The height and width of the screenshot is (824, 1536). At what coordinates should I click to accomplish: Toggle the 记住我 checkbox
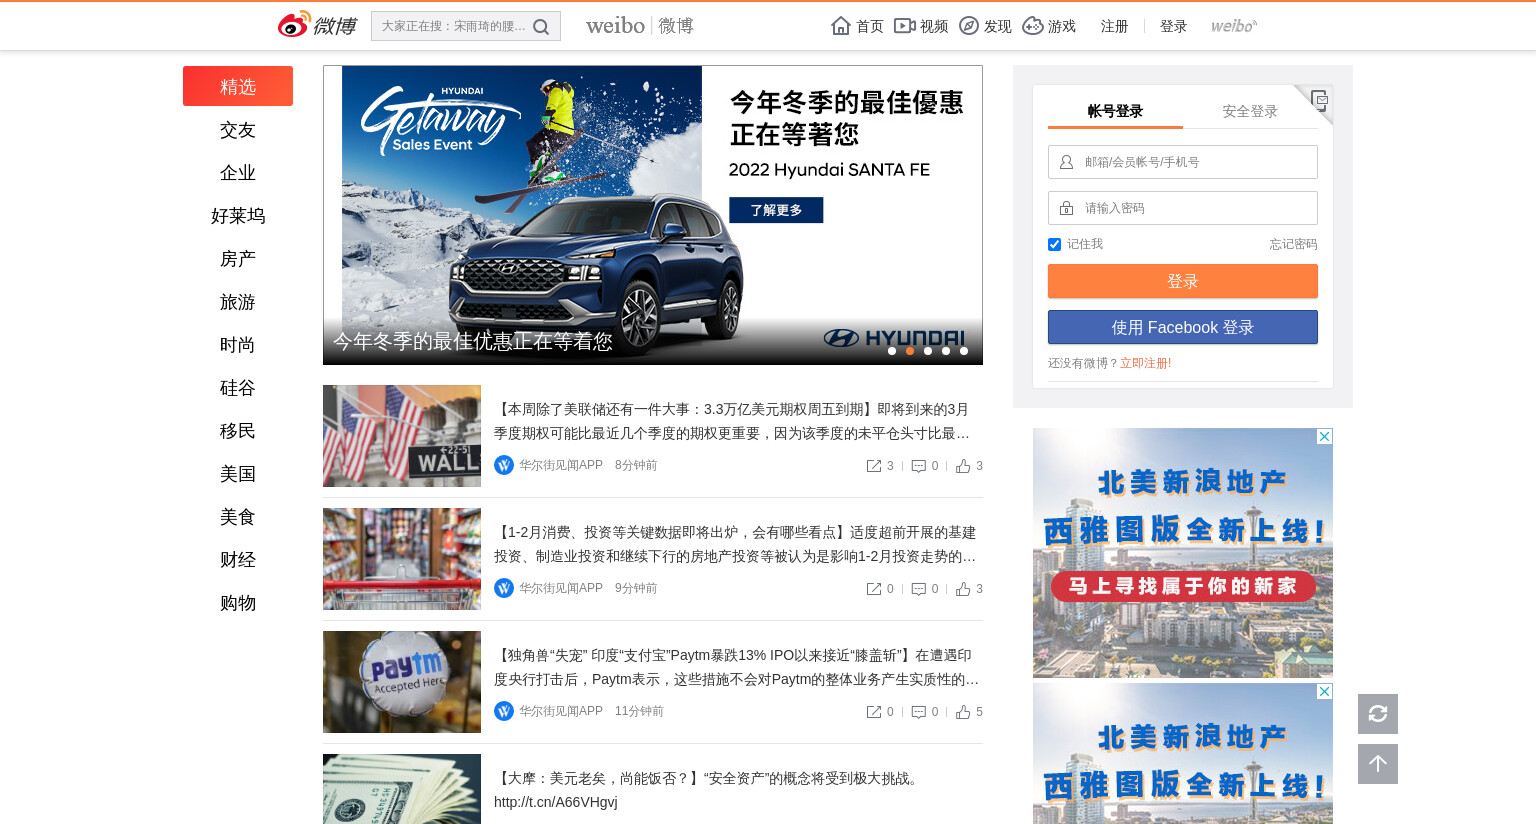click(1054, 244)
